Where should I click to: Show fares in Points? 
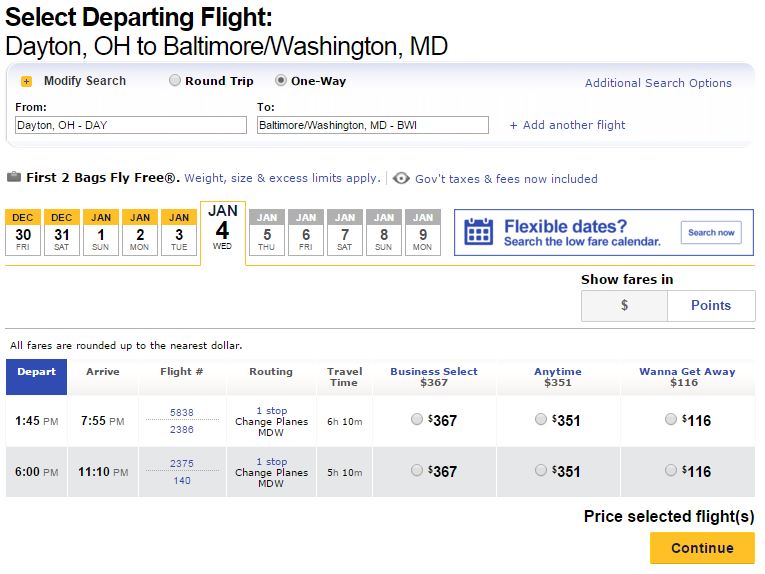pyautogui.click(x=711, y=305)
